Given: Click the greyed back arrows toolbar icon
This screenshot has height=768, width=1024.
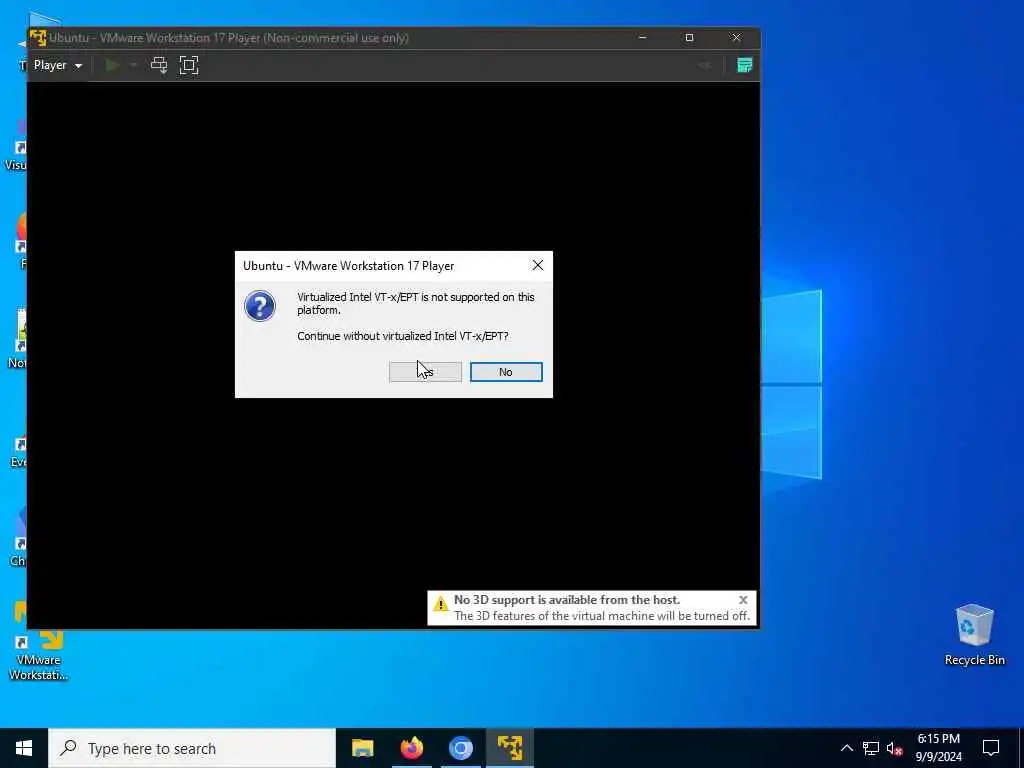Looking at the screenshot, I should click(x=705, y=65).
